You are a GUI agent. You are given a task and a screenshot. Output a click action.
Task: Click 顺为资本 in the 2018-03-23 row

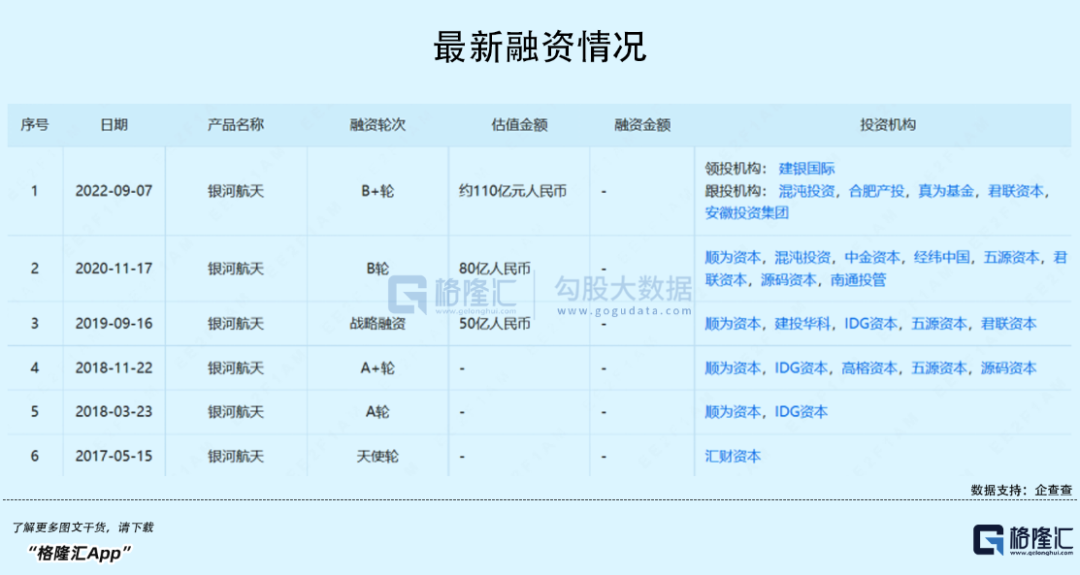pyautogui.click(x=733, y=412)
